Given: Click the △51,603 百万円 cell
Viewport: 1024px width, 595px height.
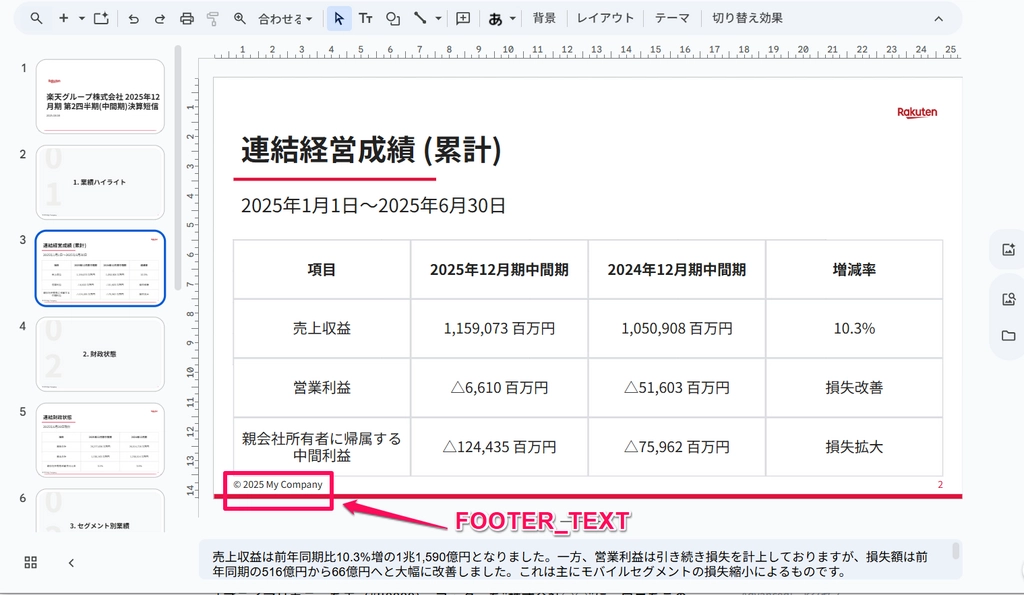Looking at the screenshot, I should point(677,388).
